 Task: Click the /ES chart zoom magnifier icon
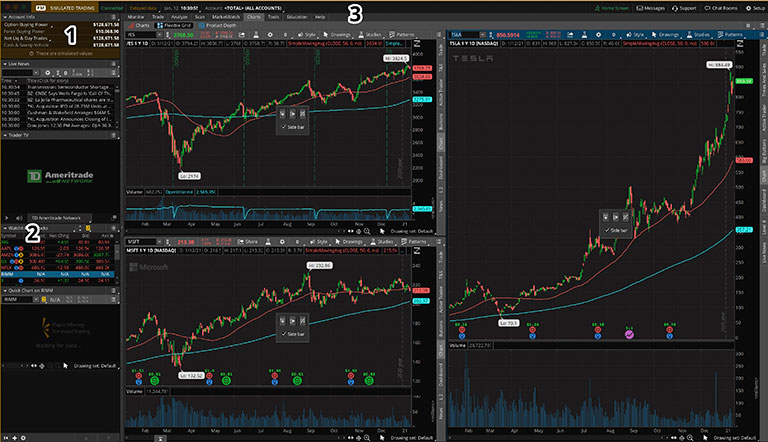tap(367, 231)
